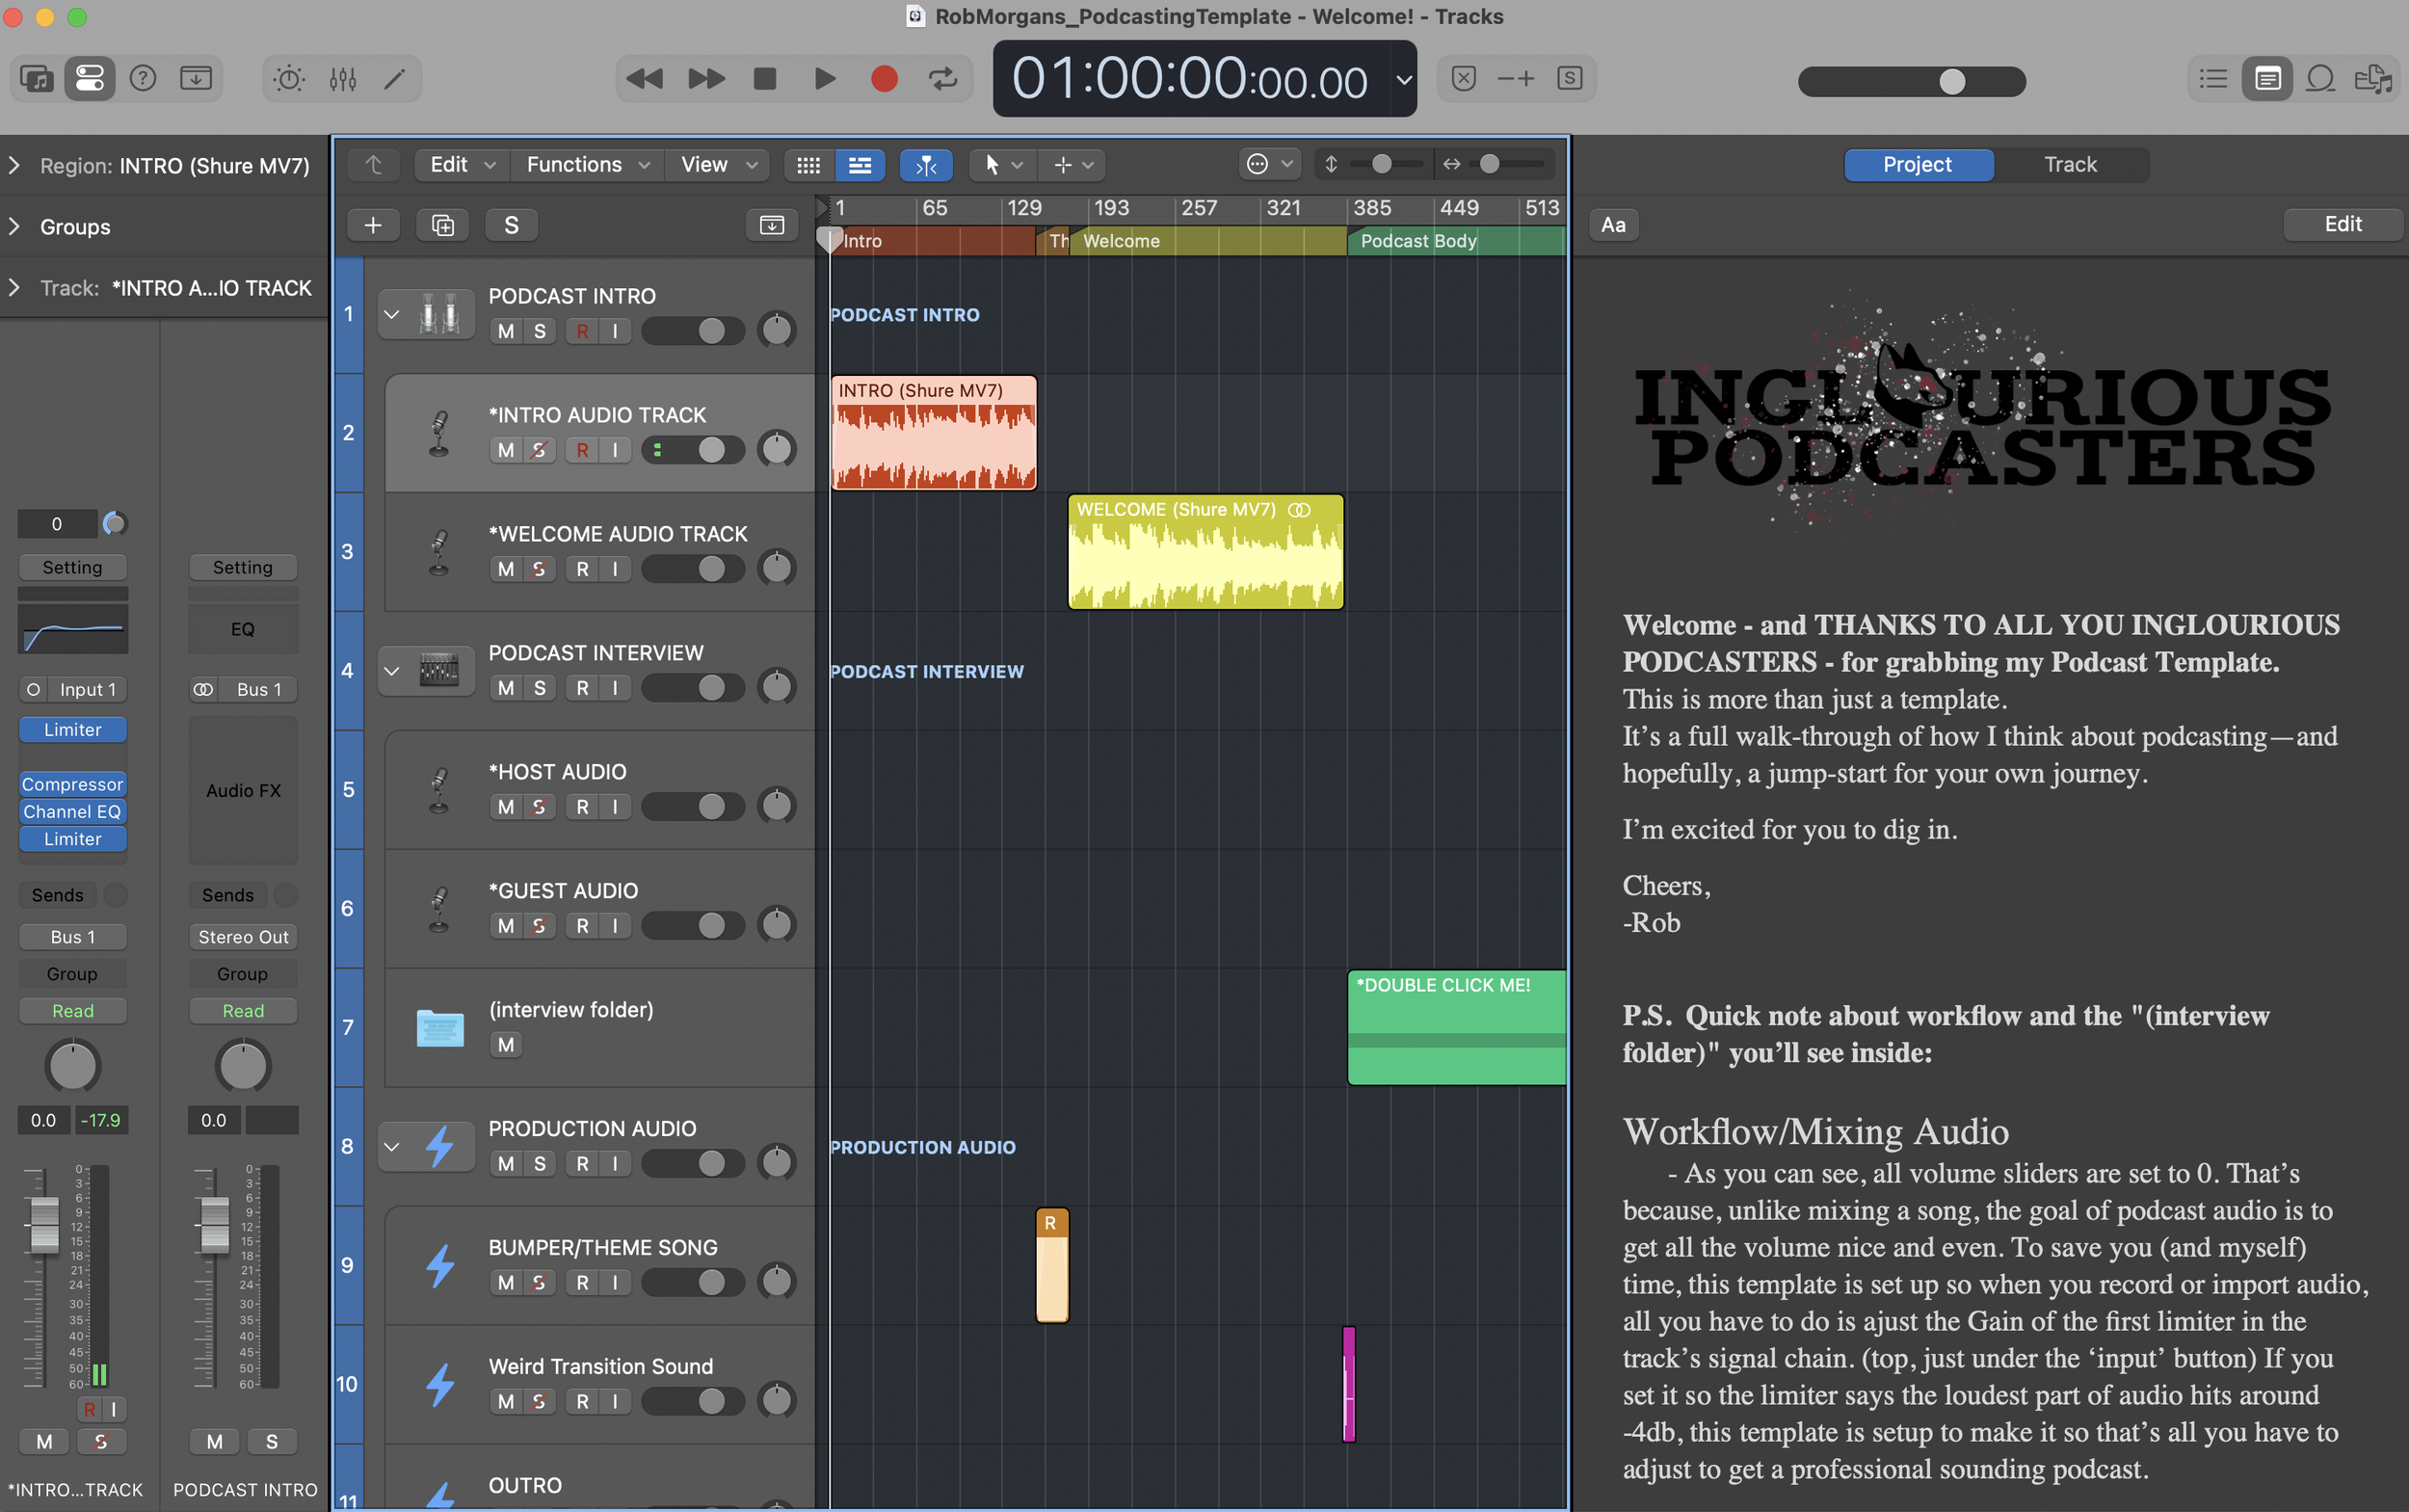The image size is (2409, 1512).
Task: Toggle the global Solo S button in track header
Action: [x=511, y=225]
